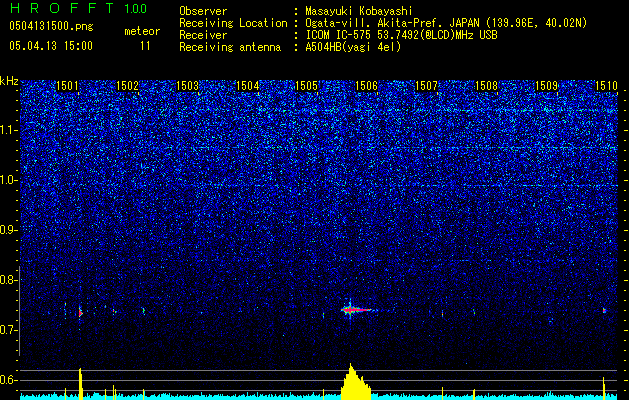Click the 1501 time marker
This screenshot has width=629, height=400.
click(67, 85)
